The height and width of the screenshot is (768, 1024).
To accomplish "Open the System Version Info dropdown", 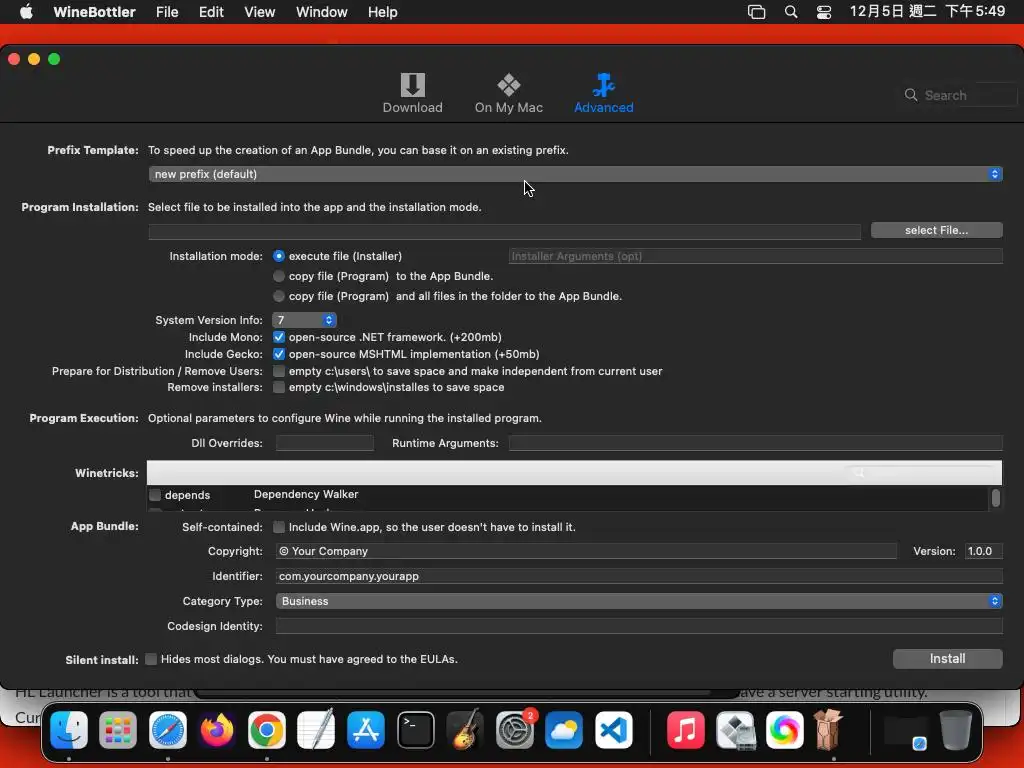I will coord(304,320).
